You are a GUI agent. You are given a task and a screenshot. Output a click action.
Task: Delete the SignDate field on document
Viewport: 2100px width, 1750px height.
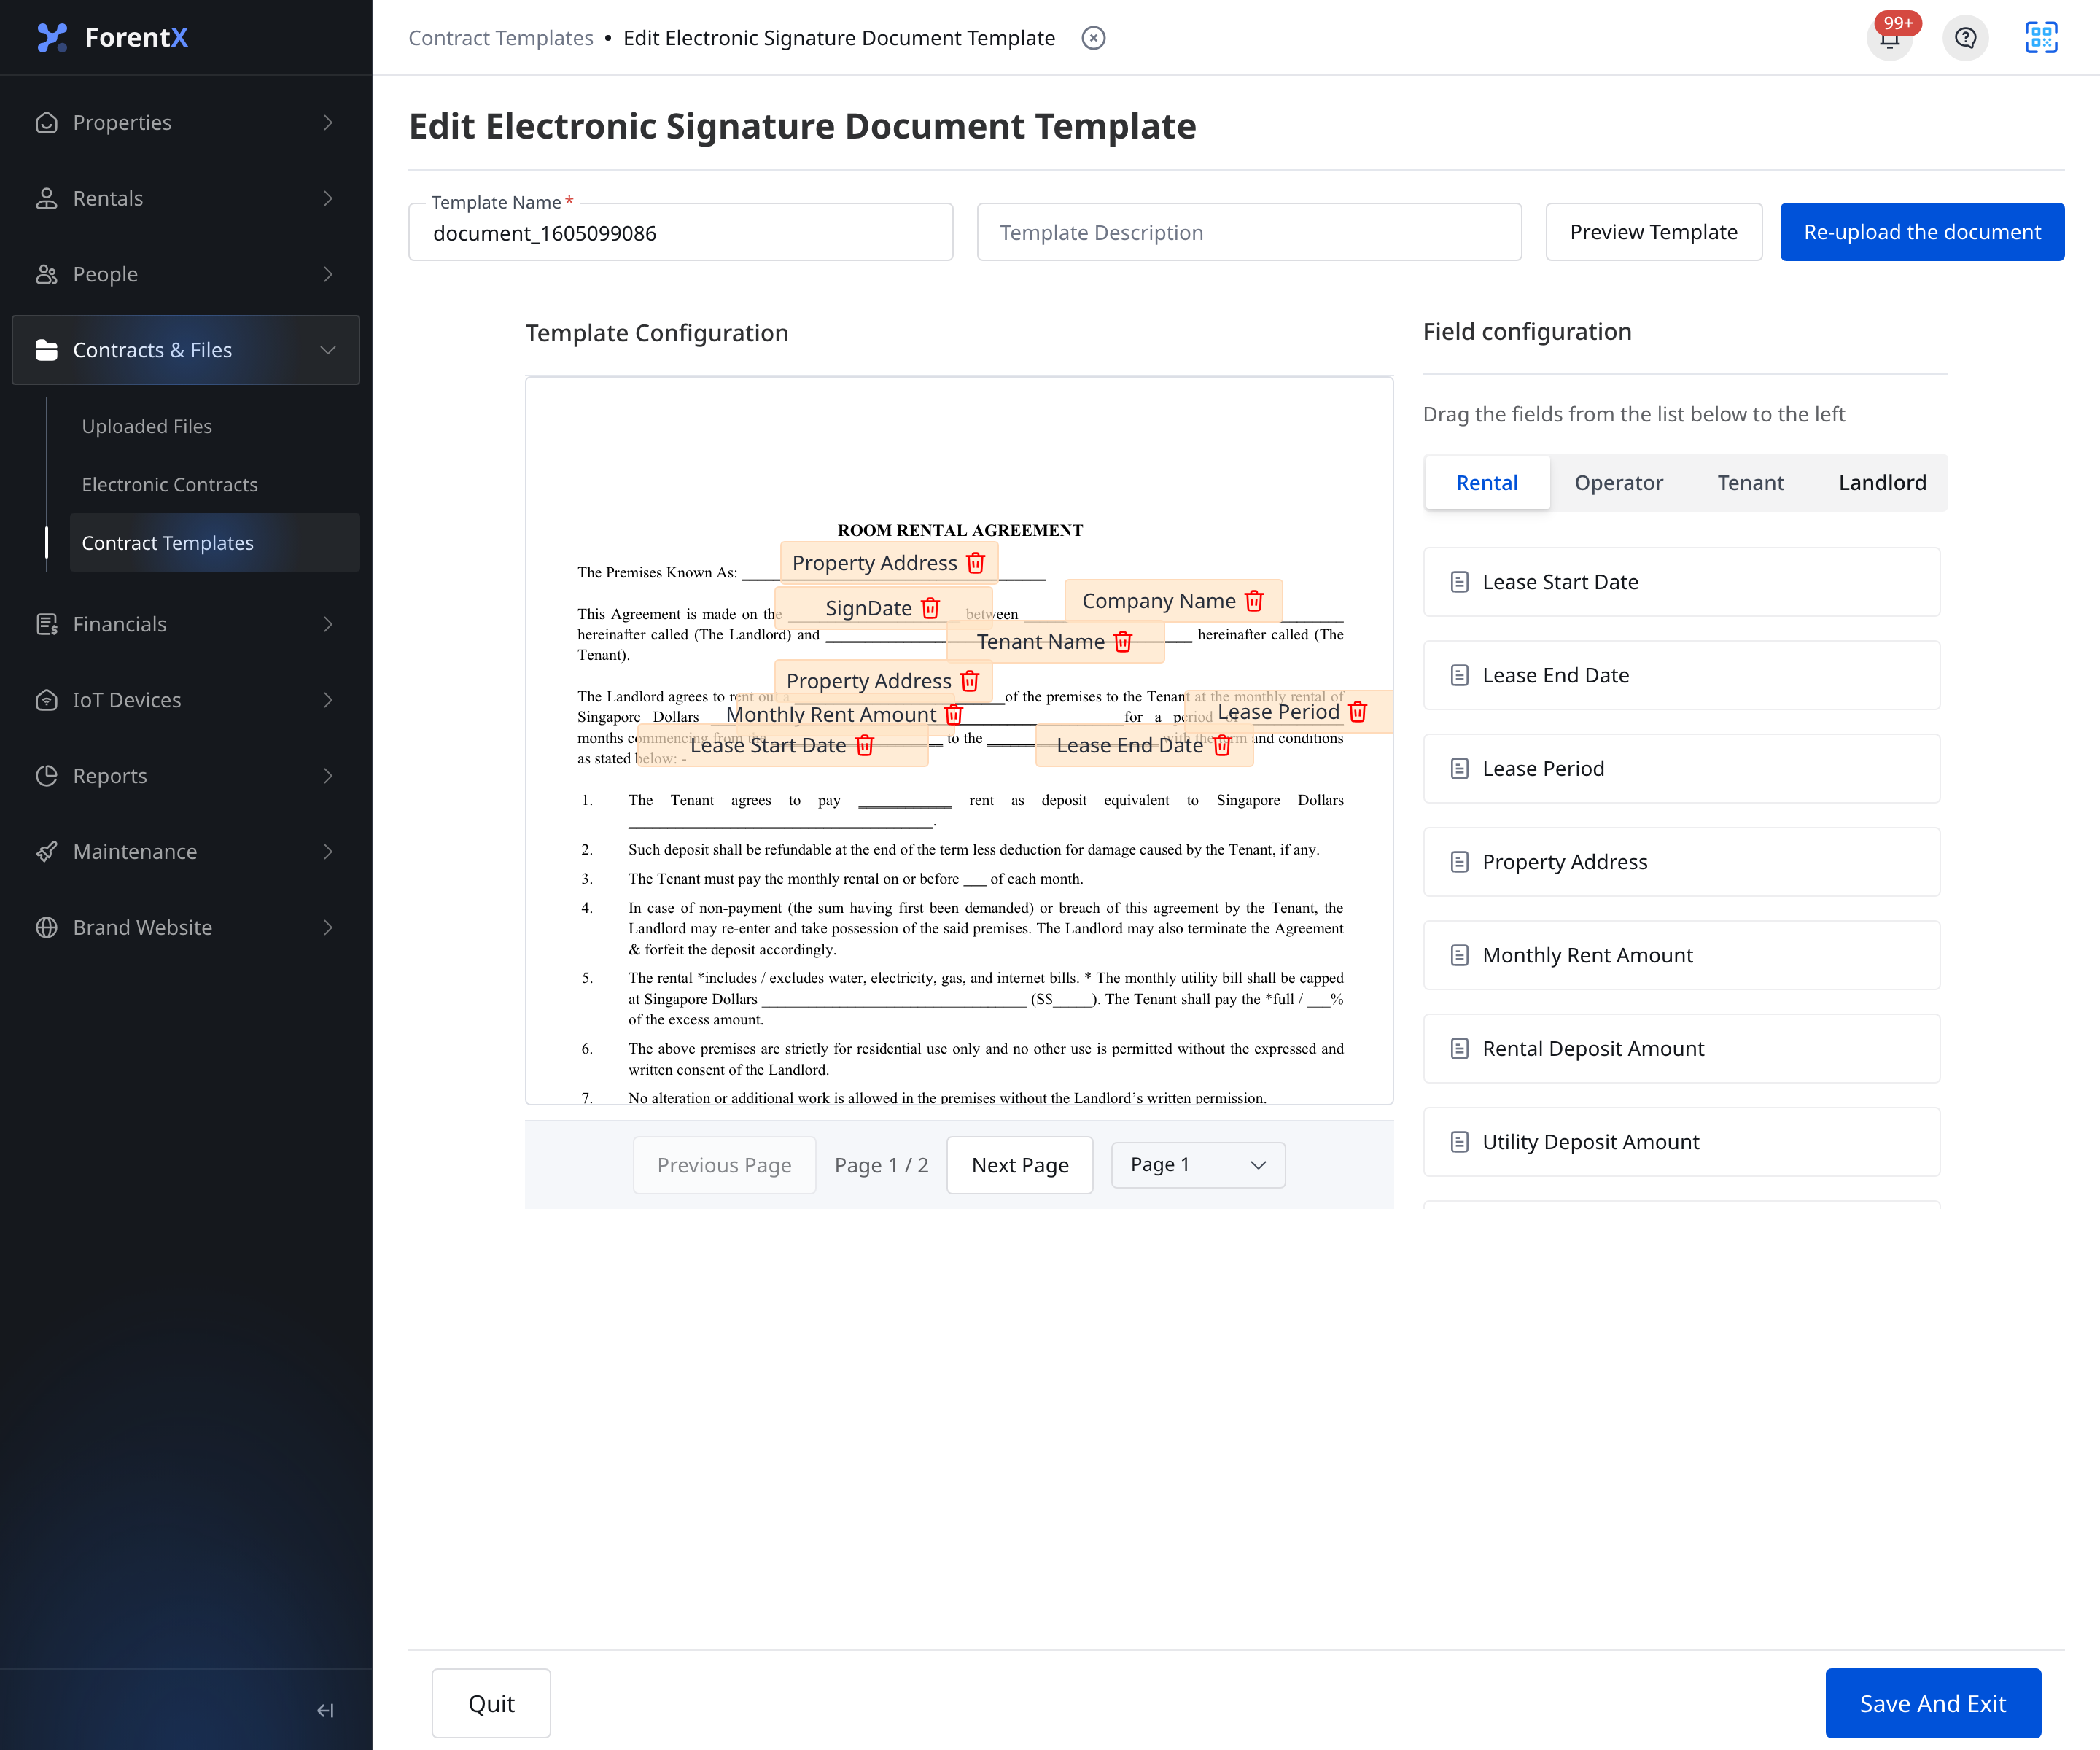(x=930, y=608)
